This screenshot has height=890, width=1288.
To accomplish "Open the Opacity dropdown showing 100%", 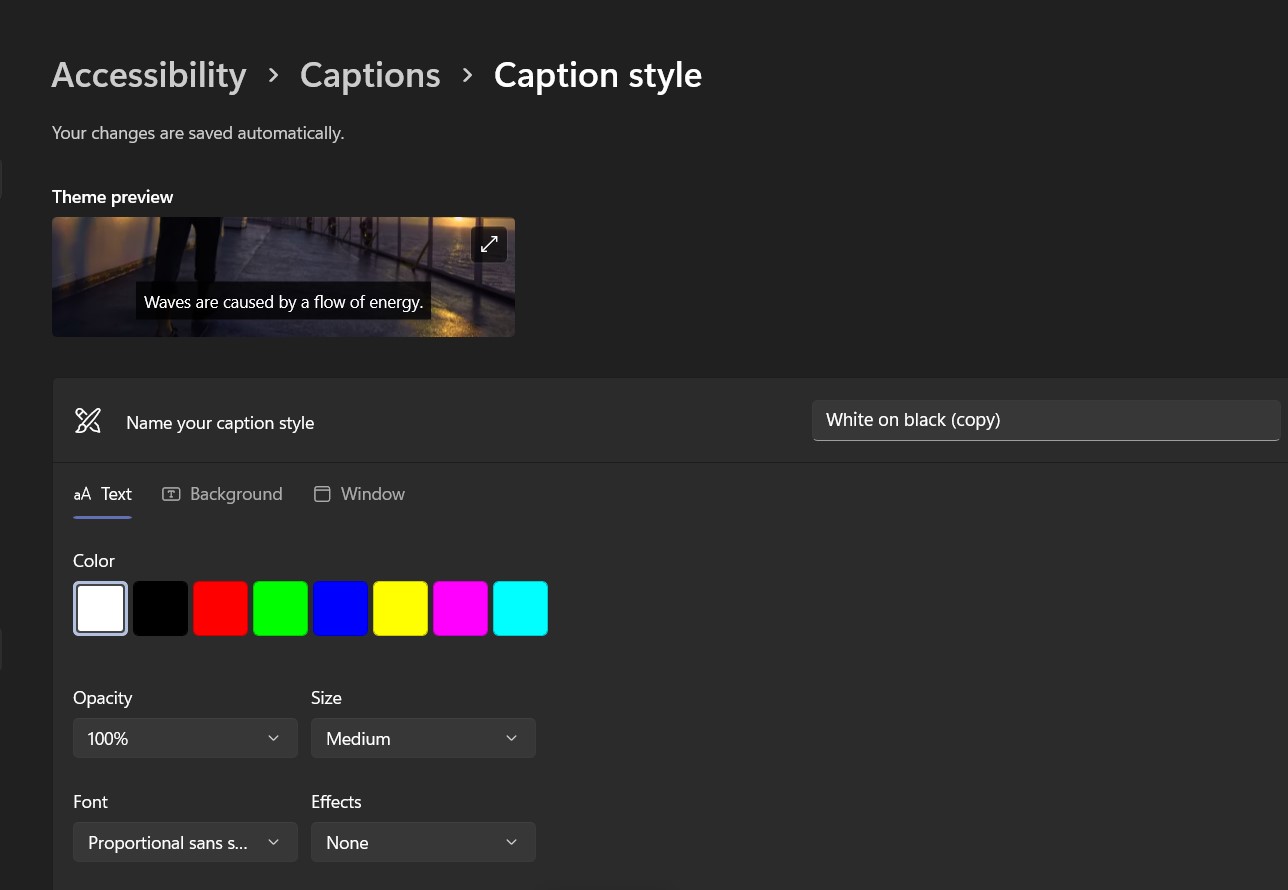I will (x=185, y=738).
